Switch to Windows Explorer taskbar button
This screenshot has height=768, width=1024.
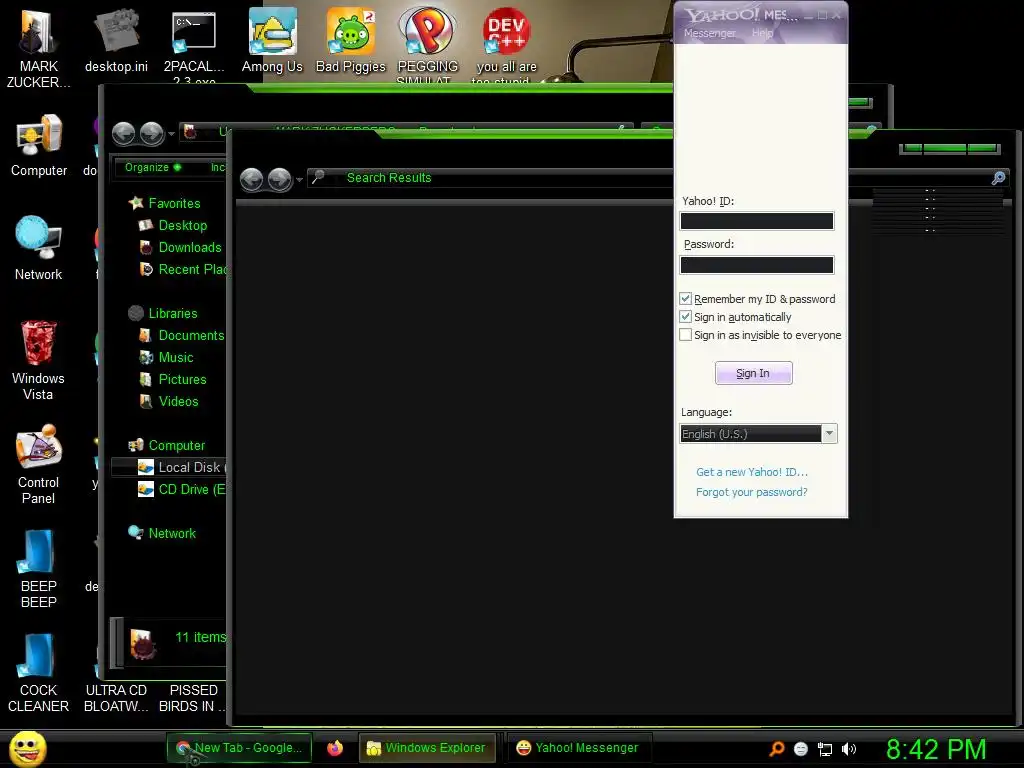tap(426, 748)
